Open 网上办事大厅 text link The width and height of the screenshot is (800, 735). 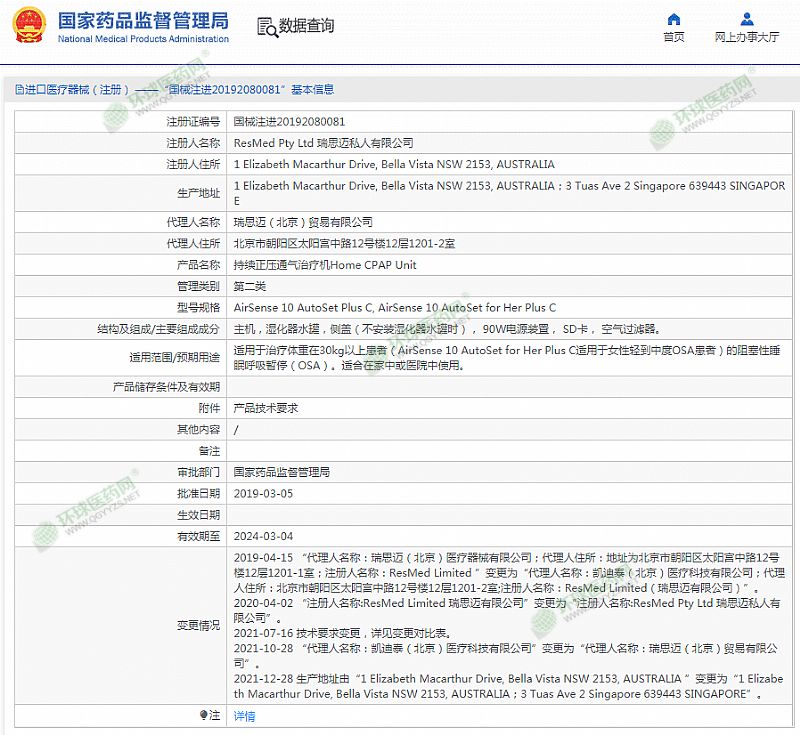click(747, 38)
